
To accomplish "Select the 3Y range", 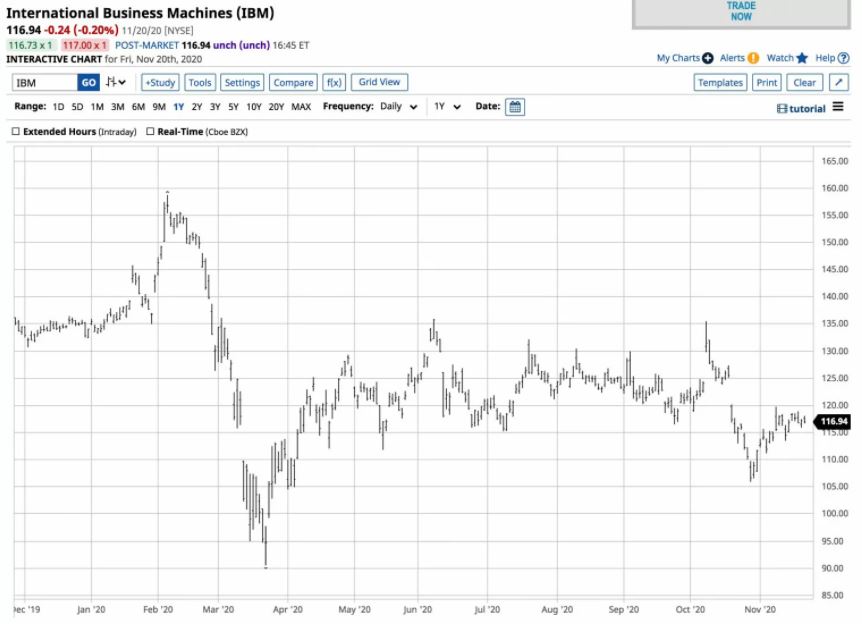I will point(215,107).
